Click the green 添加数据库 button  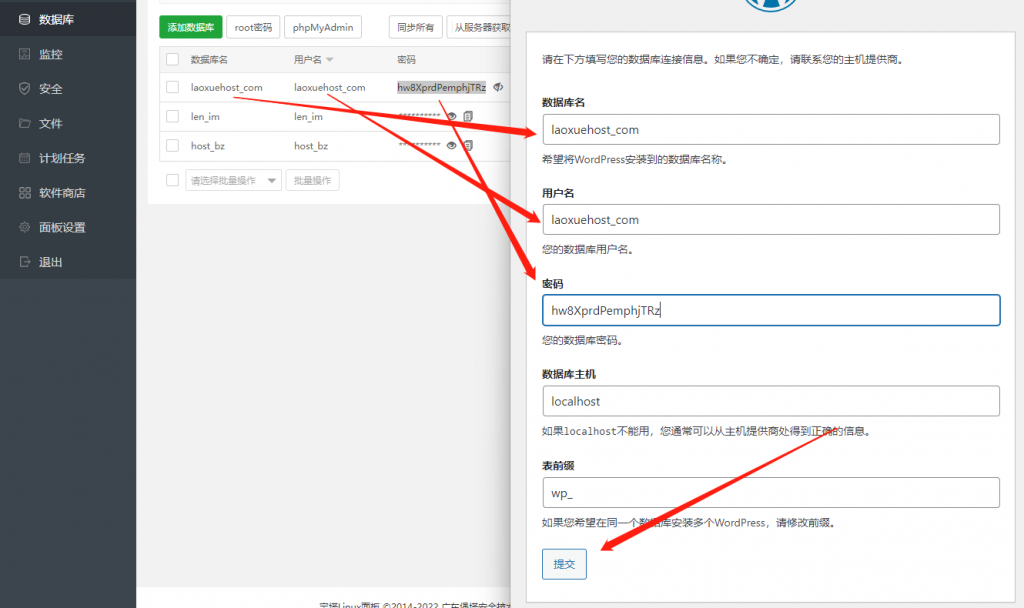[x=190, y=28]
